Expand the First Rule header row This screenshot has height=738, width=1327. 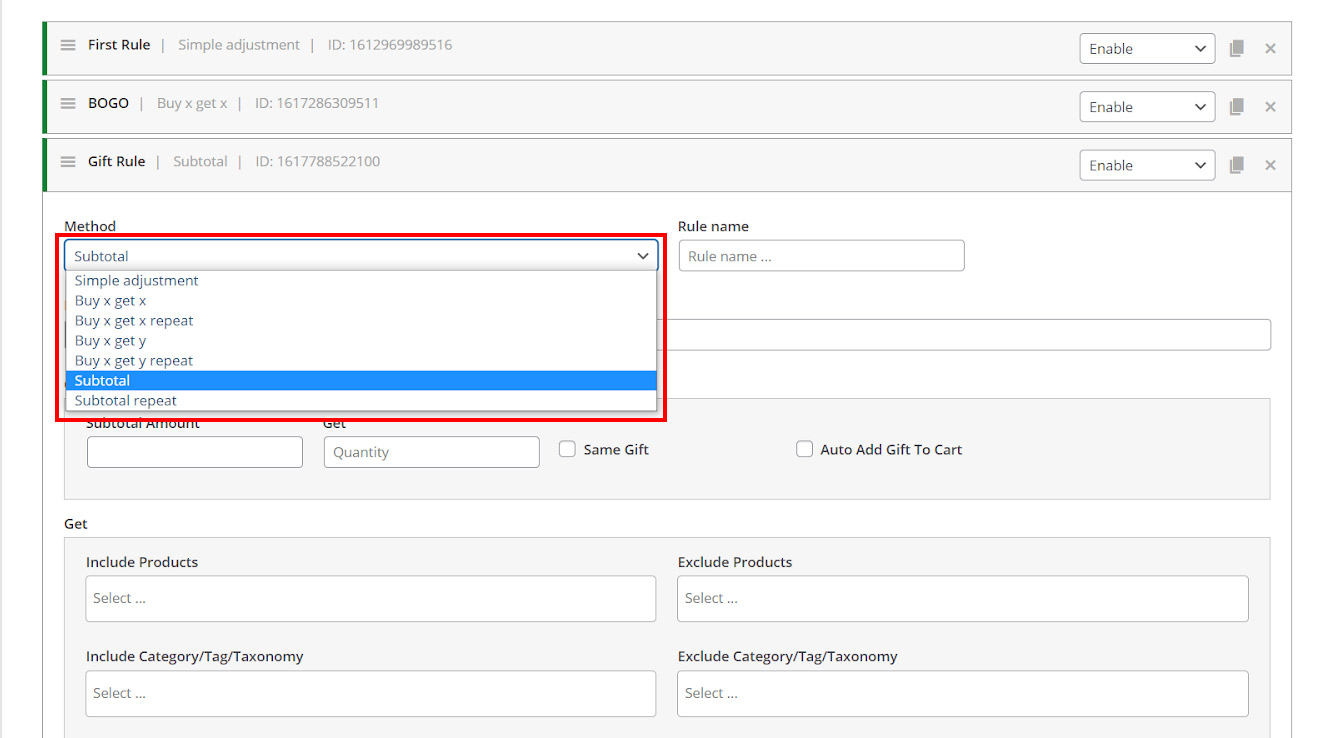[x=667, y=48]
